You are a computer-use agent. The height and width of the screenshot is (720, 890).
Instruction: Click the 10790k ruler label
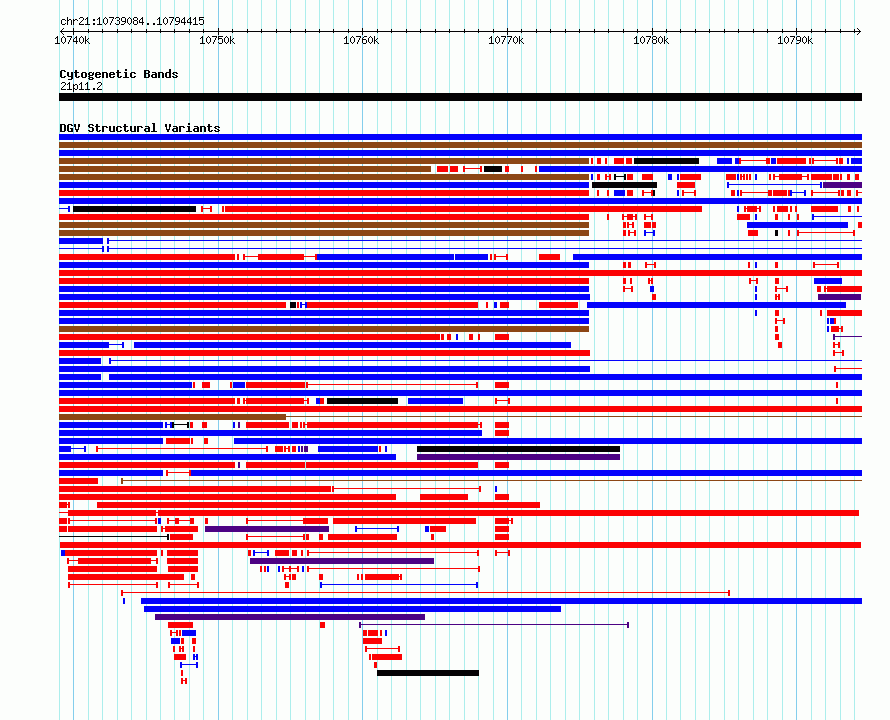795,40
